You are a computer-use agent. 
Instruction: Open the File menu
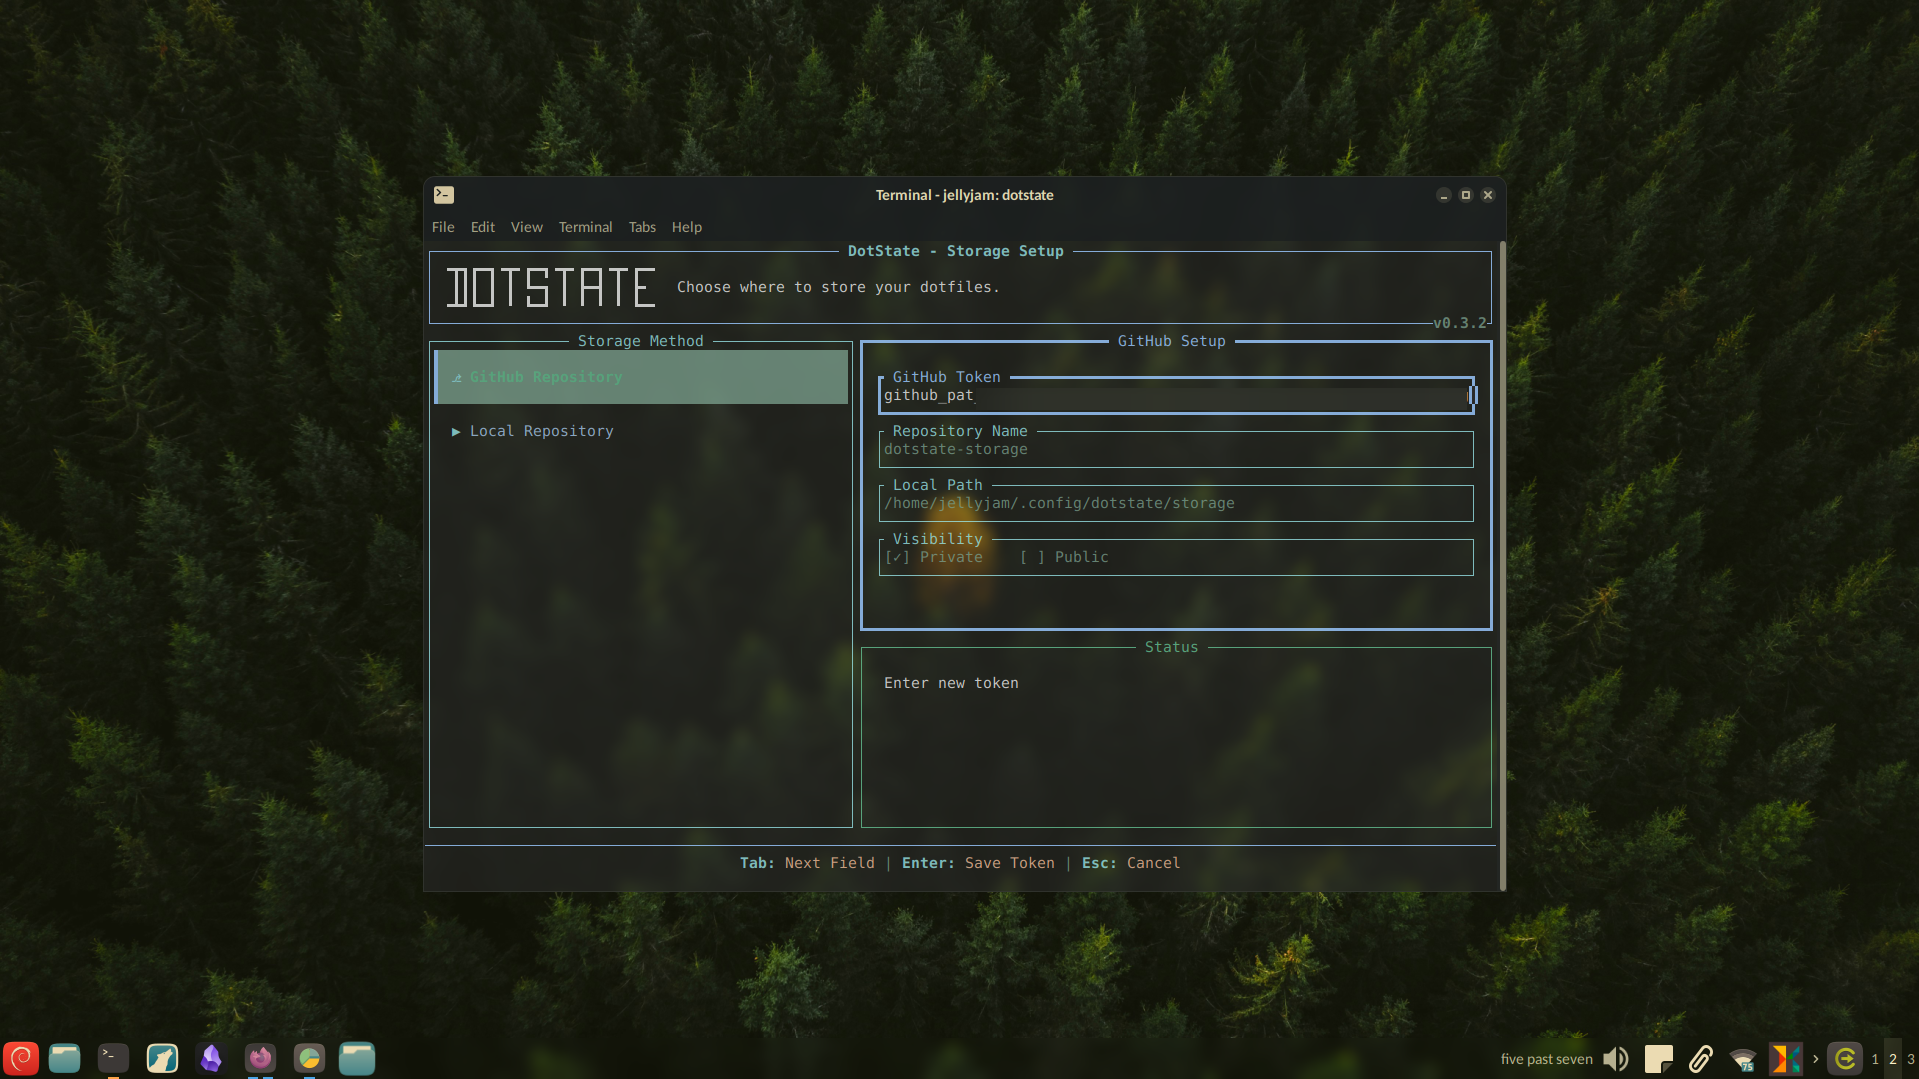443,227
